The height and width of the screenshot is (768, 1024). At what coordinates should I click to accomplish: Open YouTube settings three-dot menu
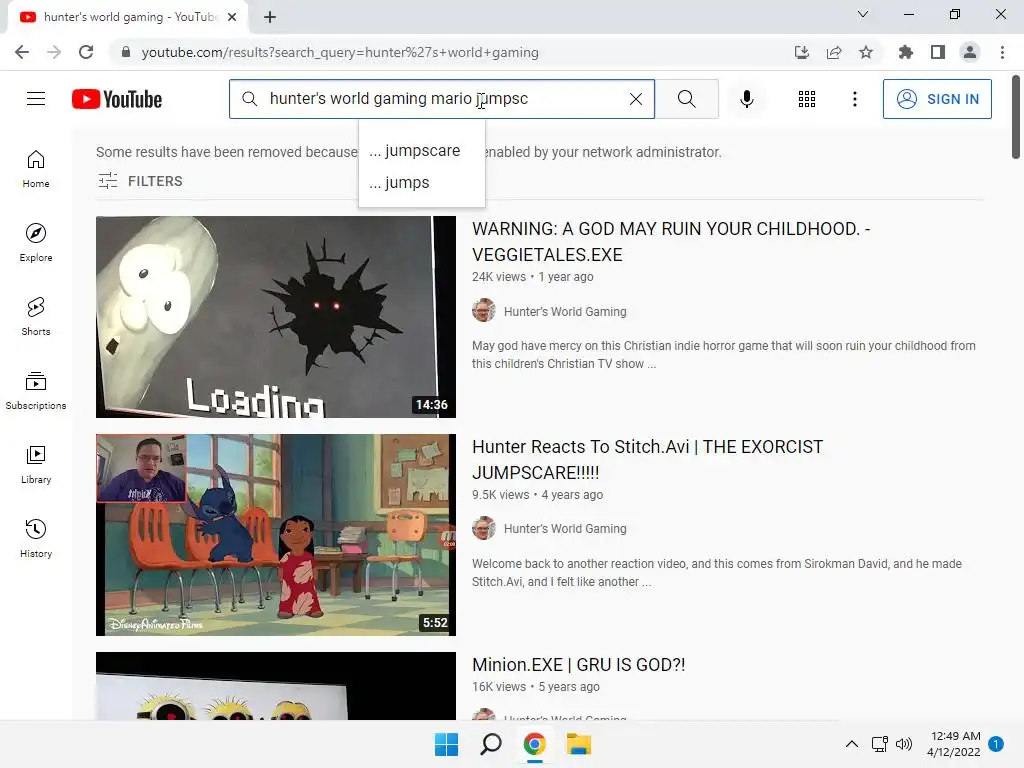pyautogui.click(x=854, y=99)
